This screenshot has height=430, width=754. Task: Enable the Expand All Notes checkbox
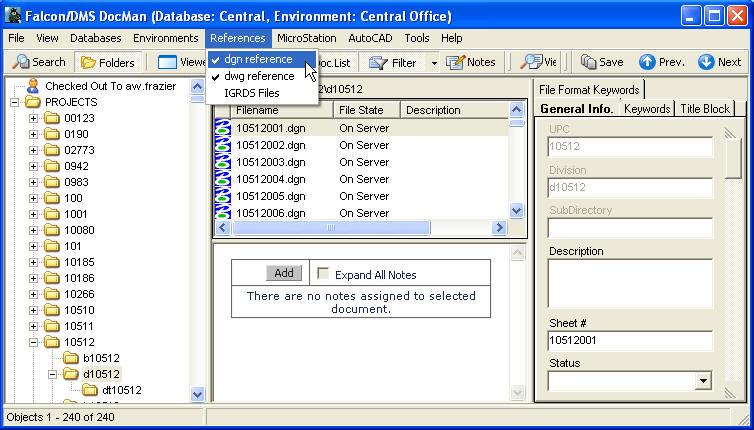(x=323, y=274)
